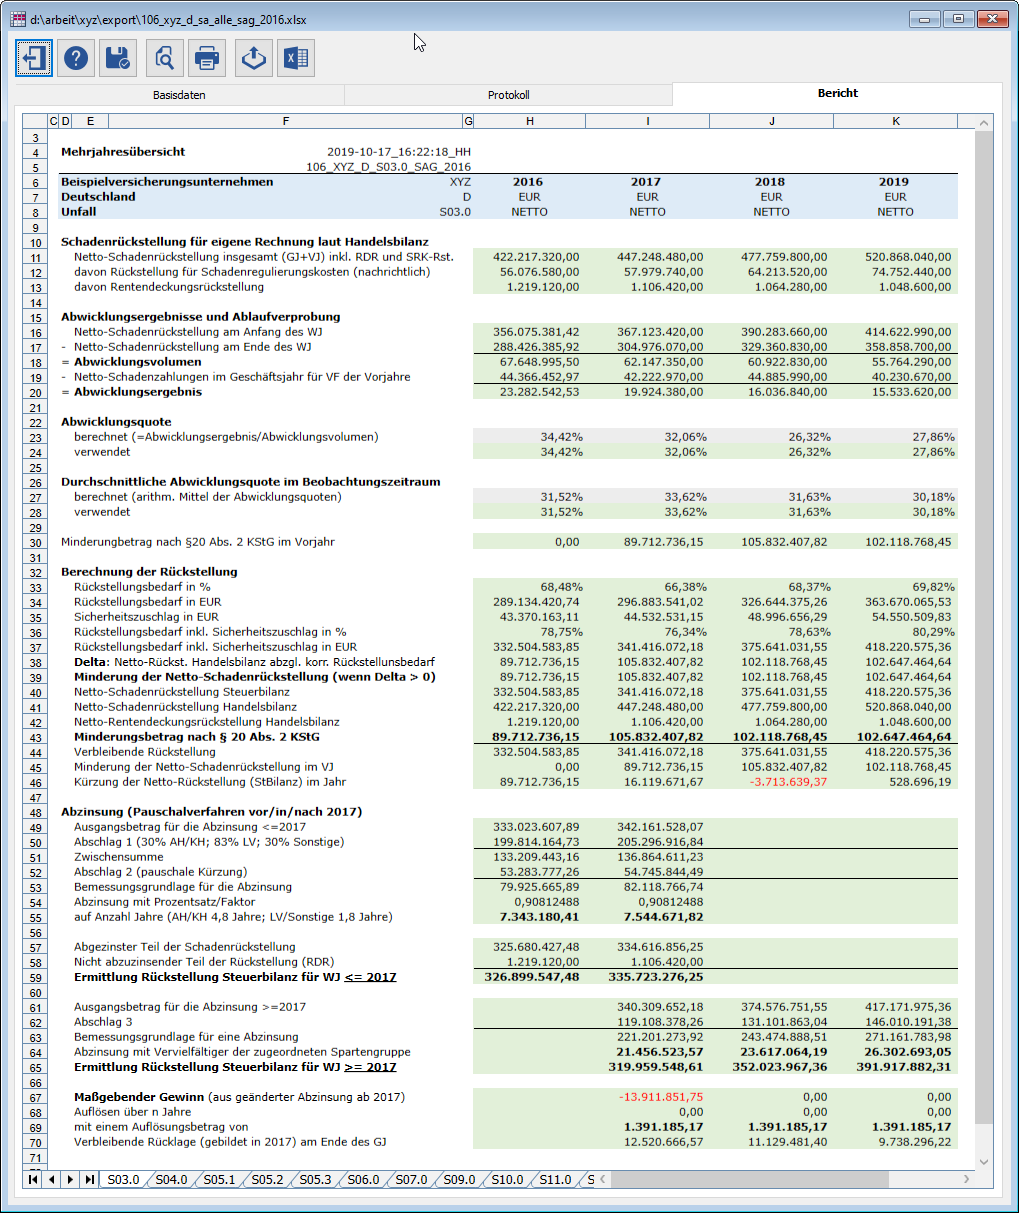The height and width of the screenshot is (1213, 1019).
Task: Click the printer icon
Action: point(207,58)
